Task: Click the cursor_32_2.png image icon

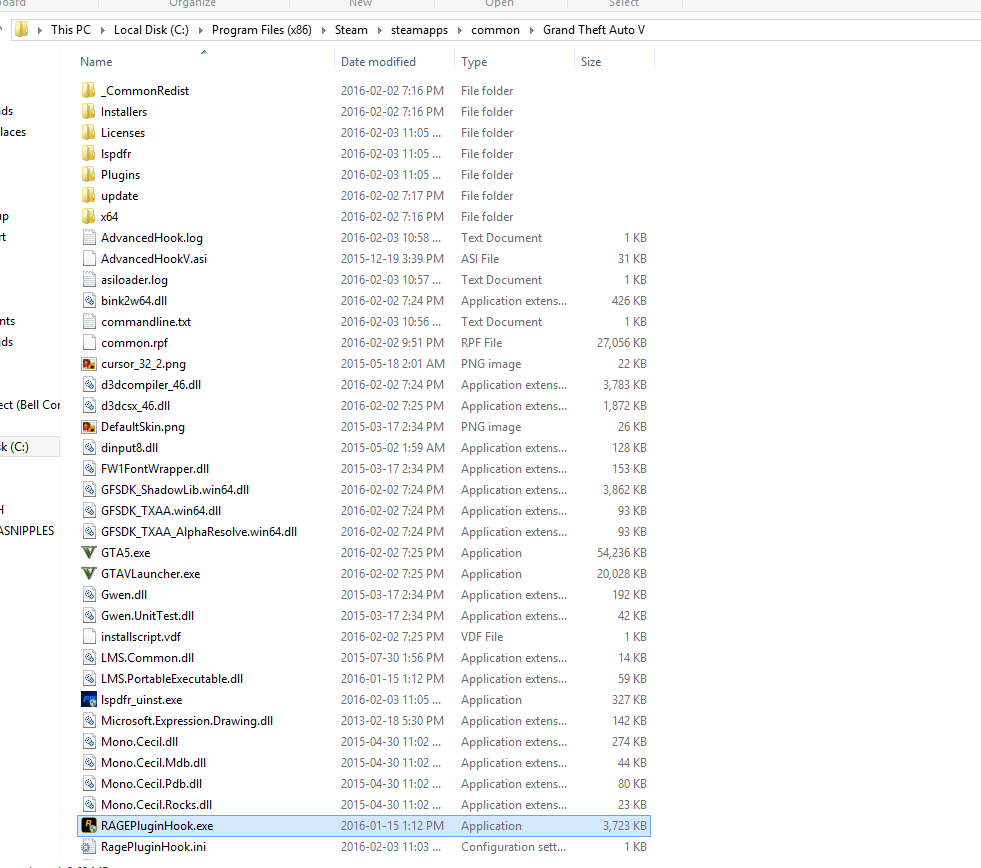Action: click(89, 364)
